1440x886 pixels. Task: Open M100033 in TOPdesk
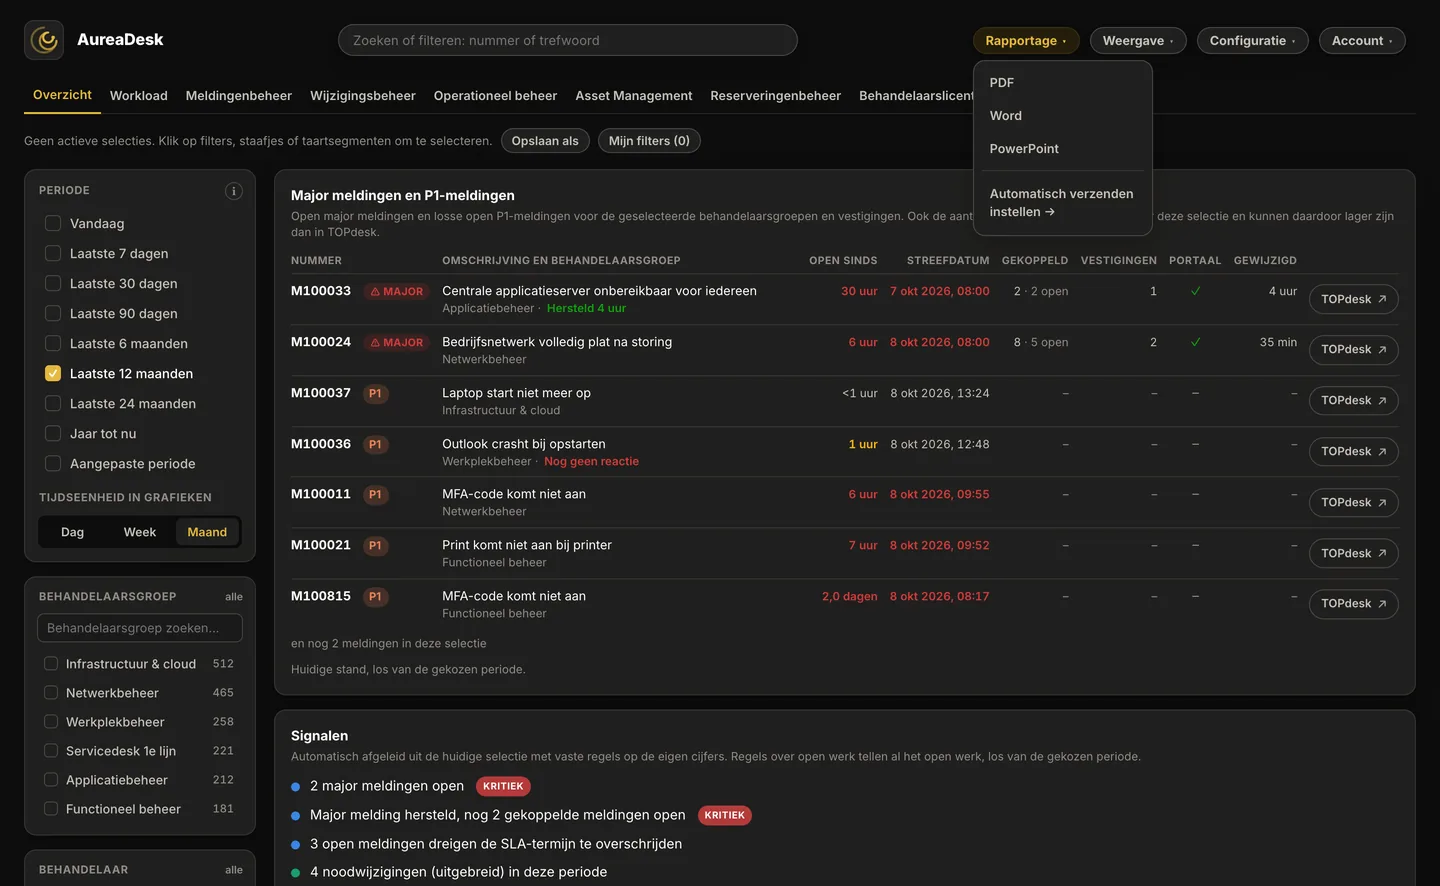[x=1353, y=299]
